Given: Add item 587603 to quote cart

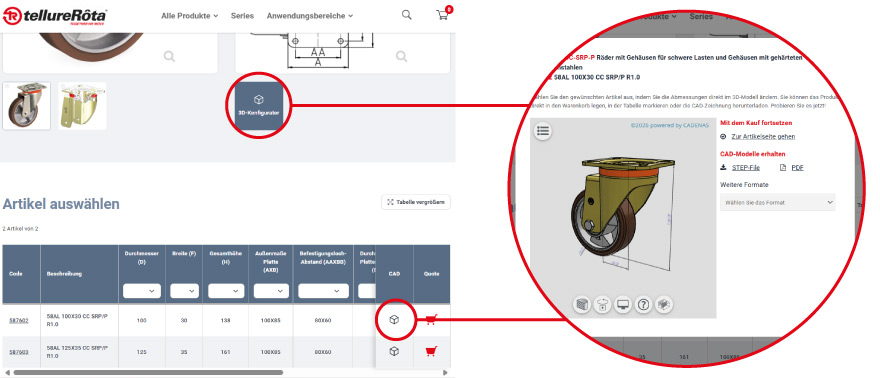Looking at the screenshot, I should point(431,352).
